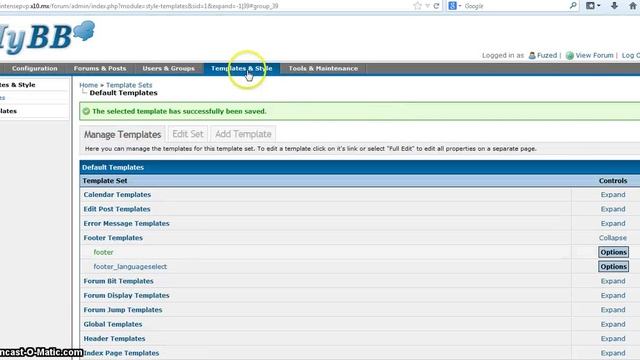Click the Error Message Templates name link

click(126, 224)
